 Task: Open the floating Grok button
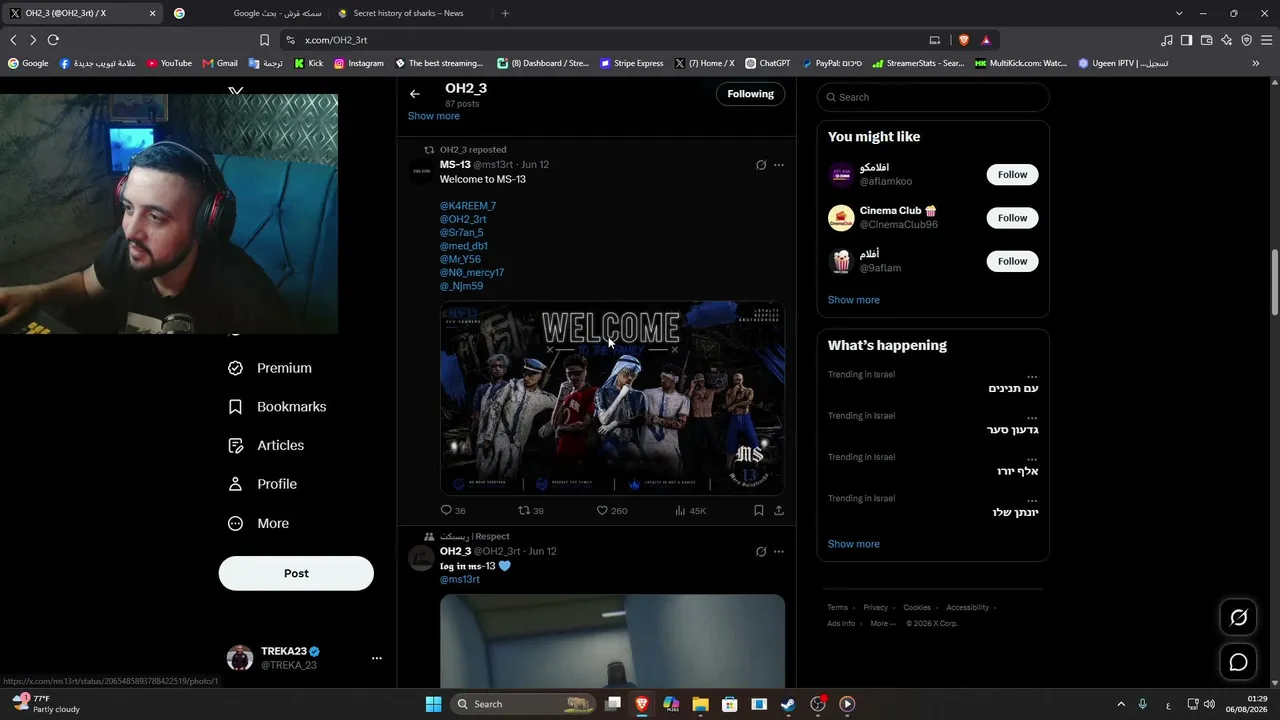coord(1238,618)
